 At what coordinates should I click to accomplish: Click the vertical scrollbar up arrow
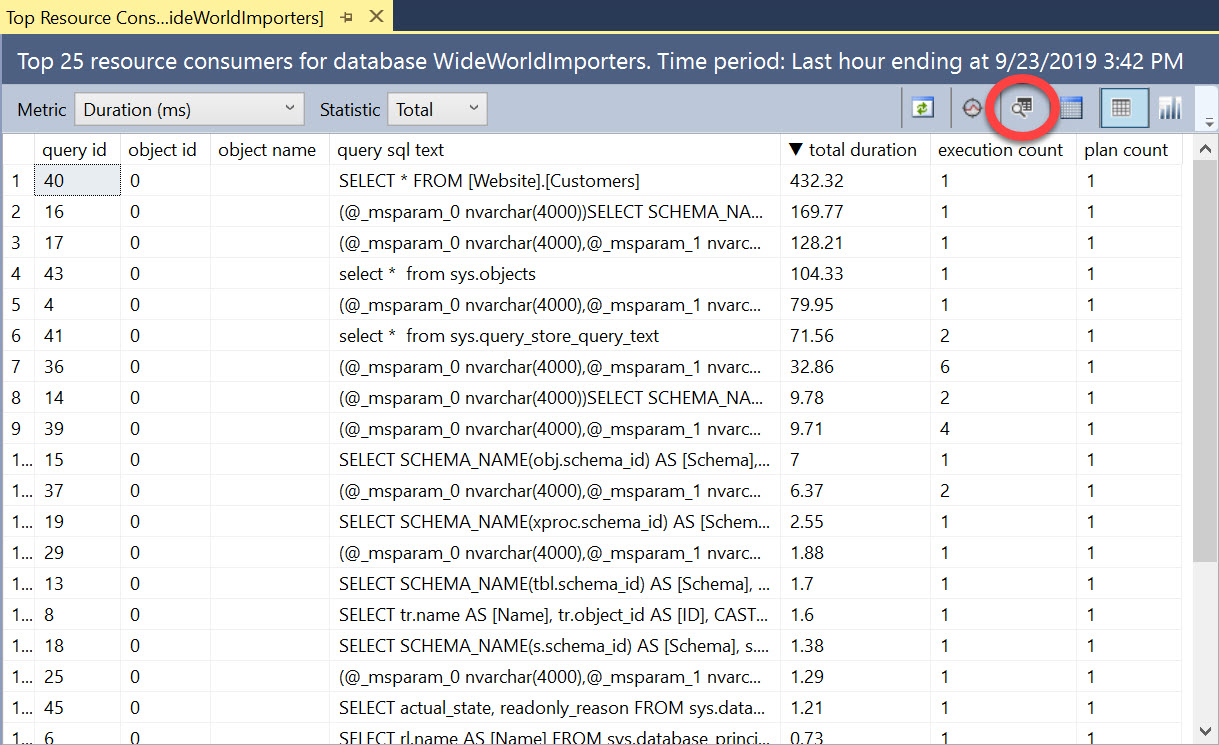(1206, 150)
